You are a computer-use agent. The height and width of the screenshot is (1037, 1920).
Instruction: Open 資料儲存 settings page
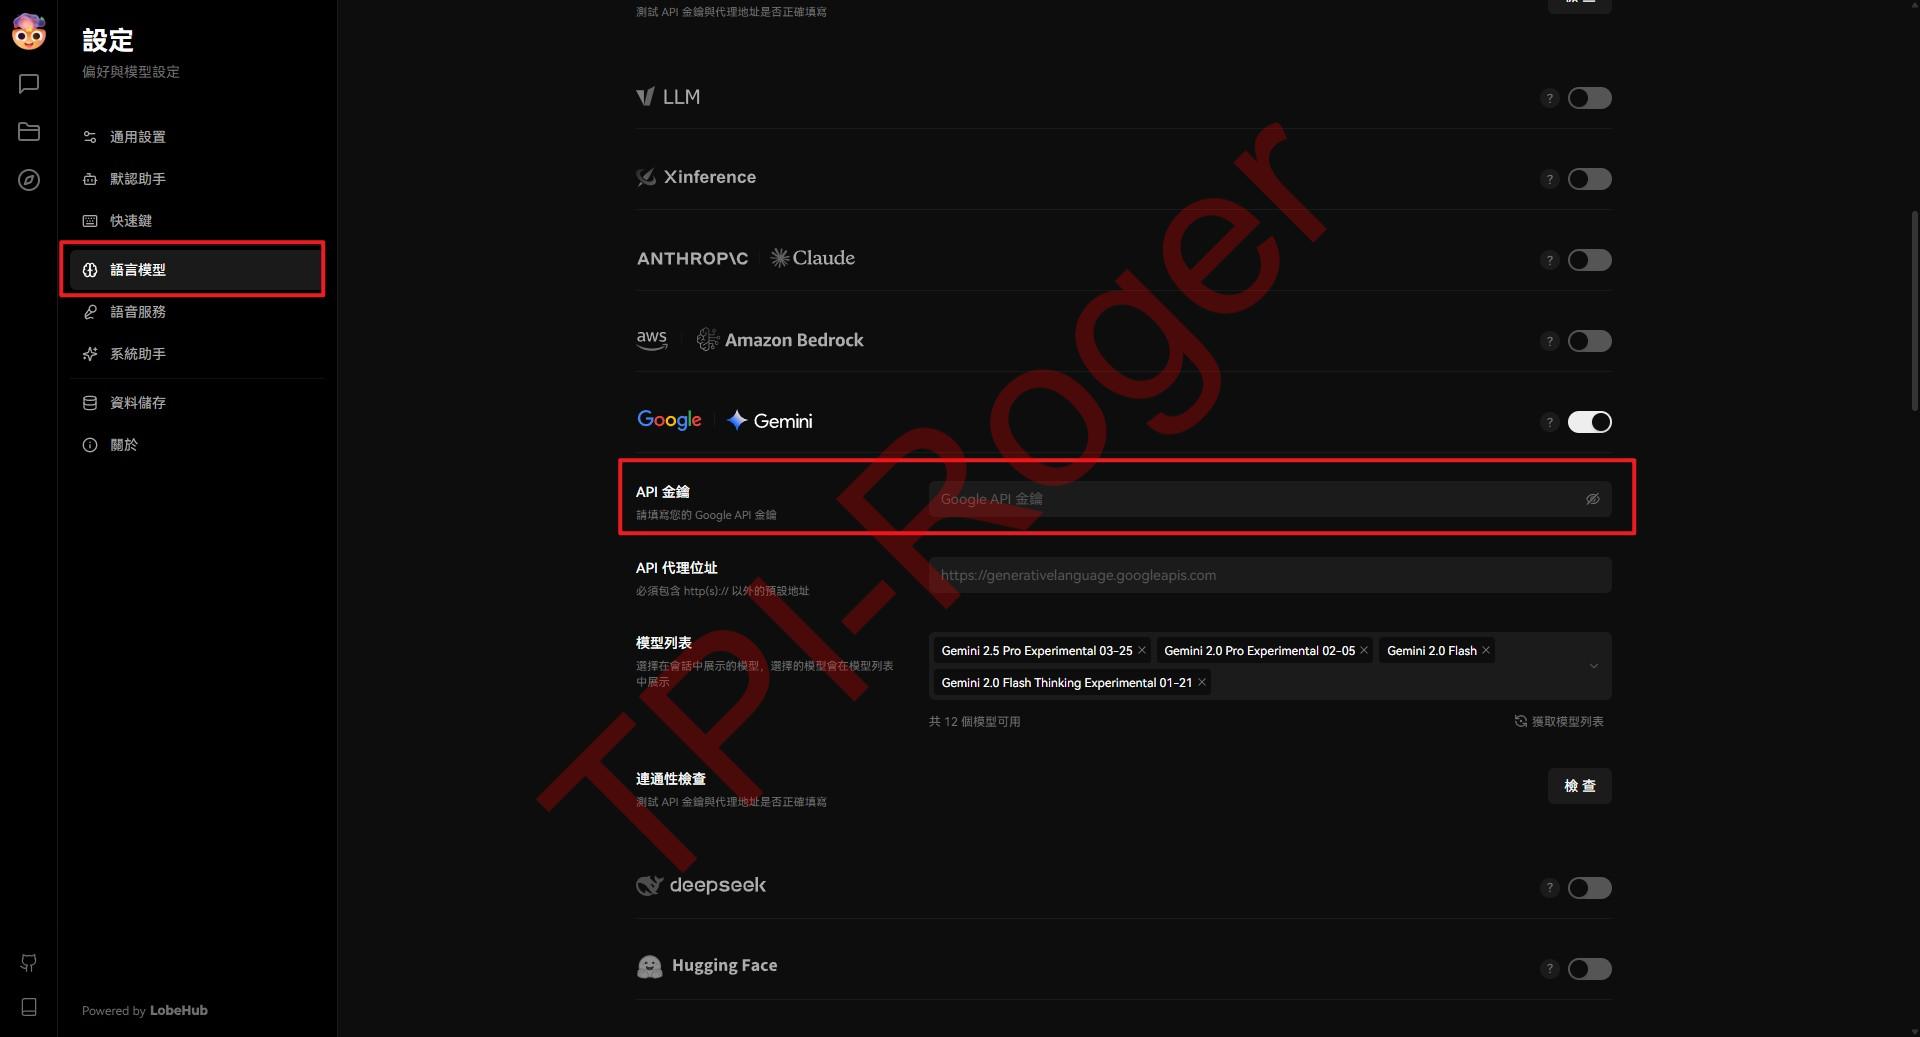[x=196, y=403]
